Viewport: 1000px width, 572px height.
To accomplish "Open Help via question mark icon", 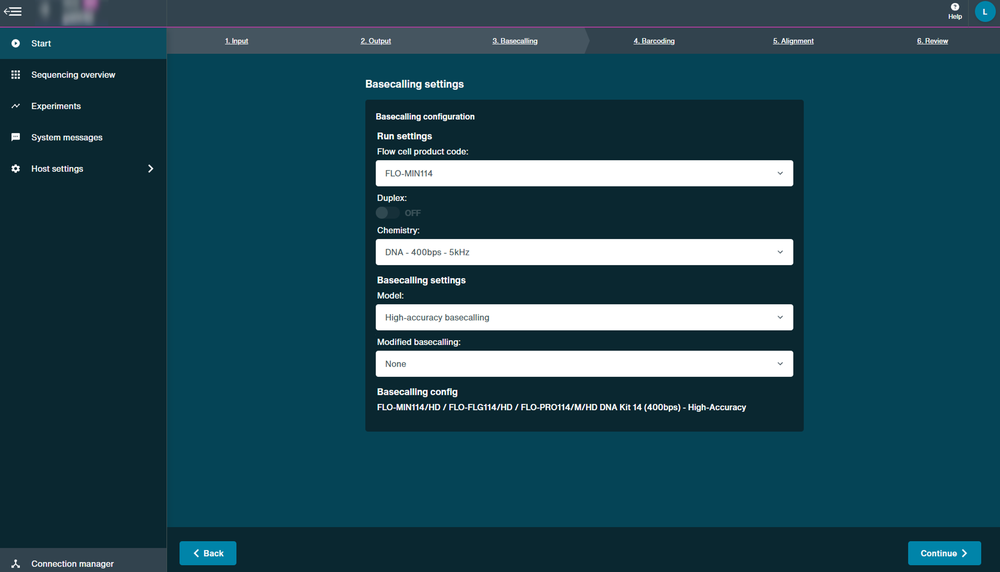I will click(955, 11).
